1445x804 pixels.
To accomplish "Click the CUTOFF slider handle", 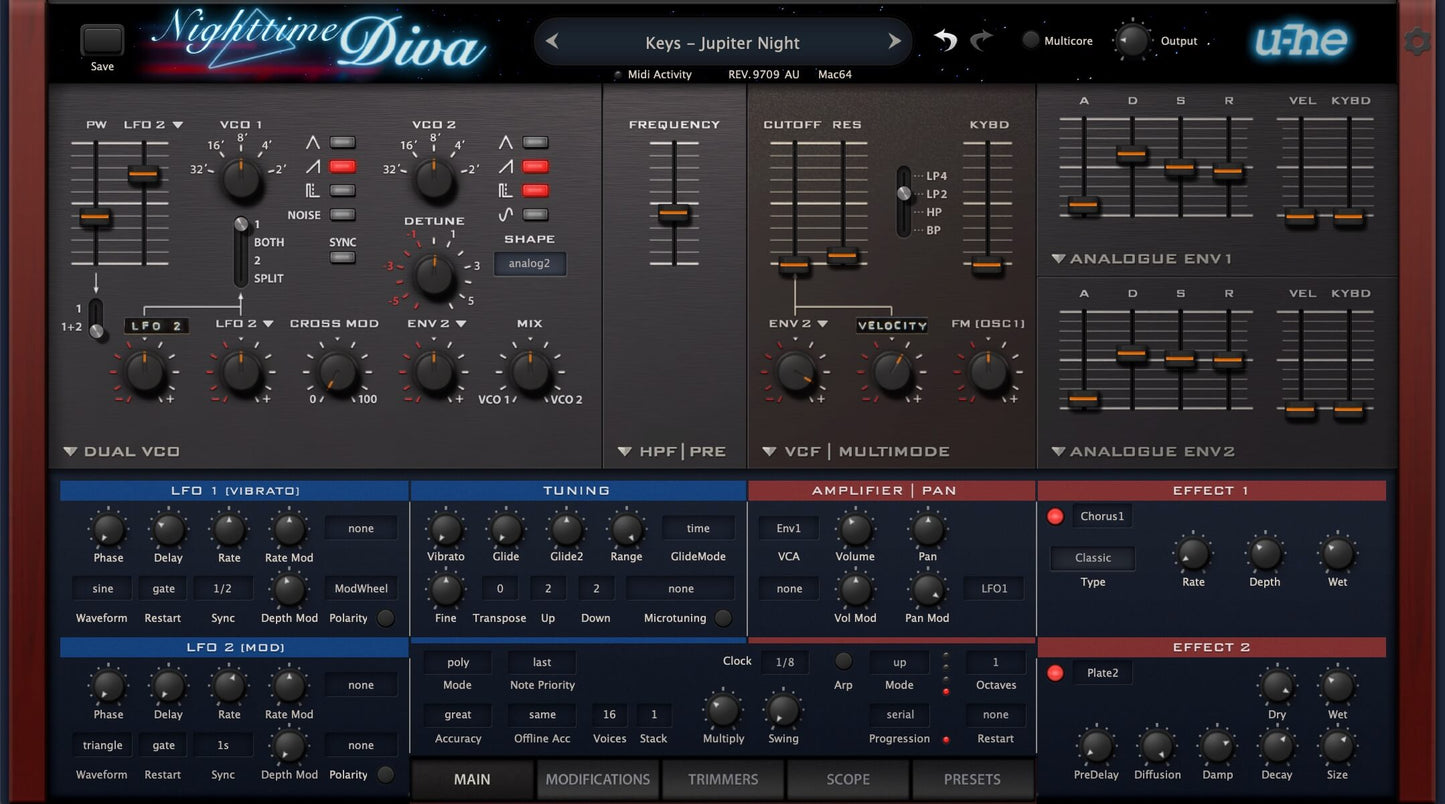I will 794,265.
